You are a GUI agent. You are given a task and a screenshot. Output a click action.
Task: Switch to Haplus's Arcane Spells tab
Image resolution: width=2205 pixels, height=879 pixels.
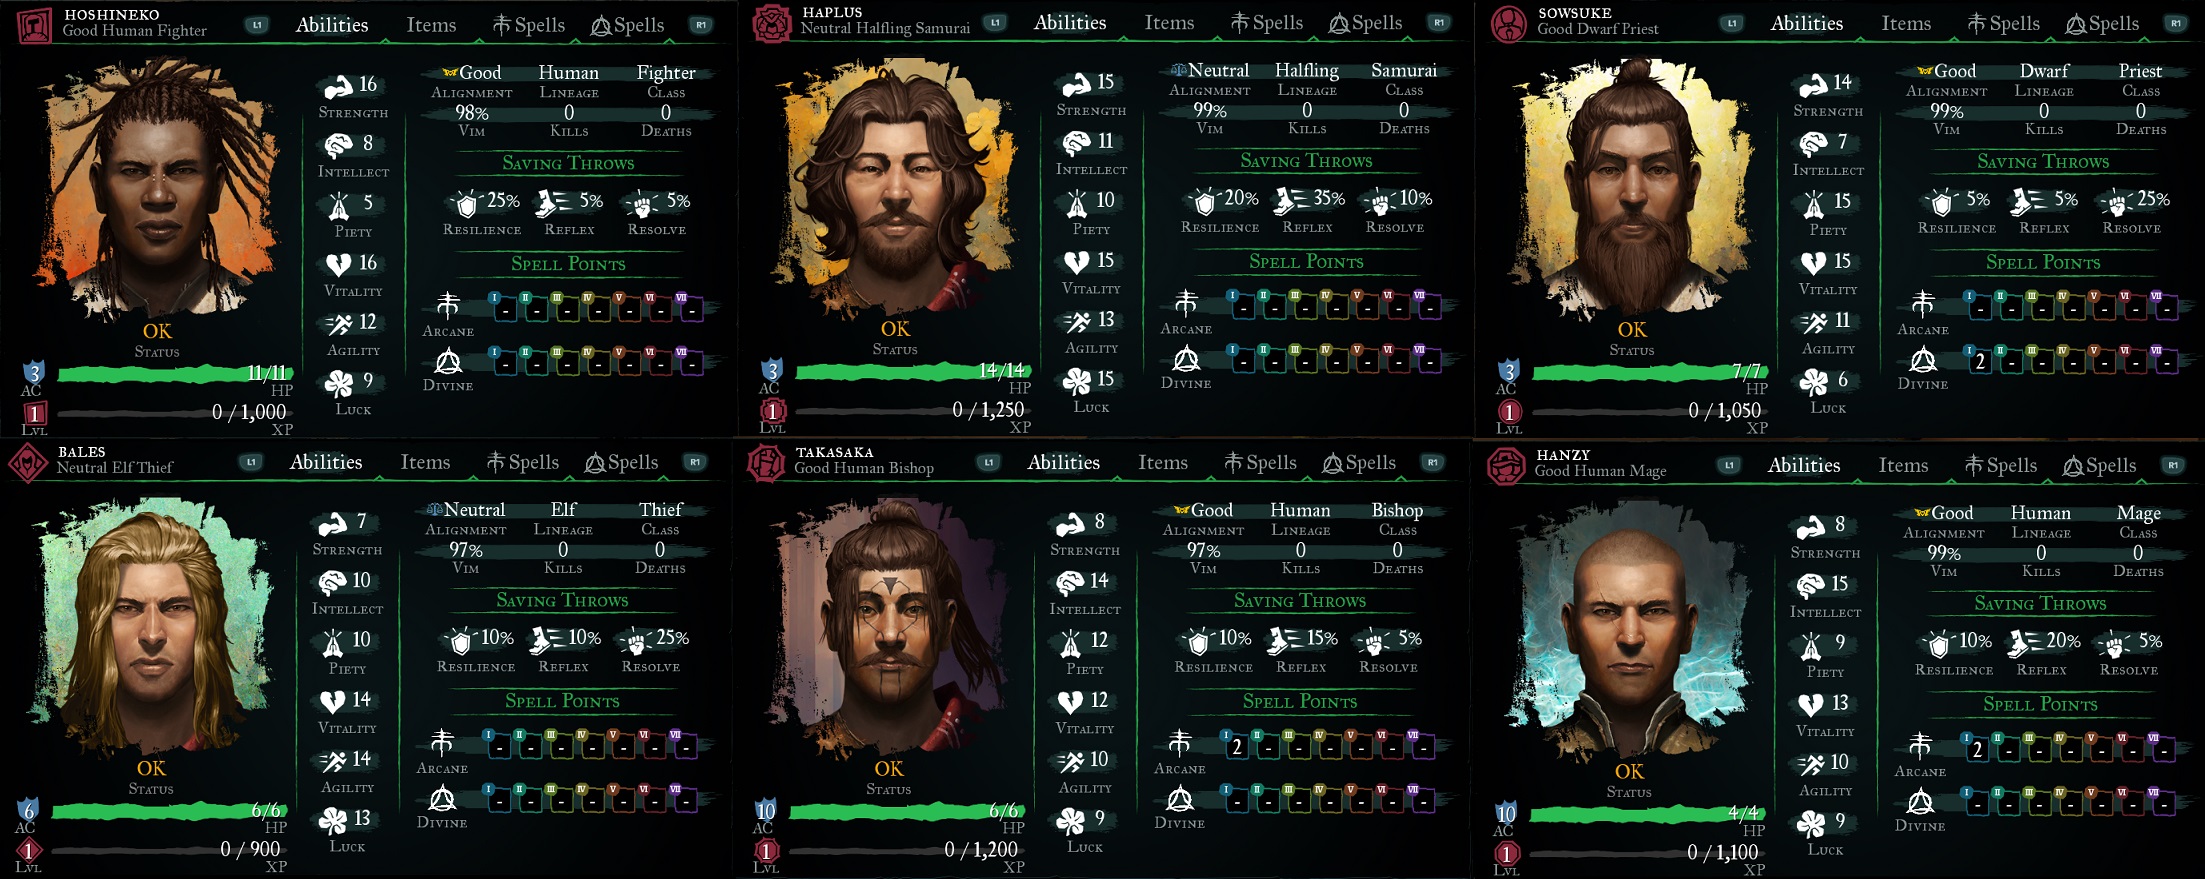tap(1266, 23)
